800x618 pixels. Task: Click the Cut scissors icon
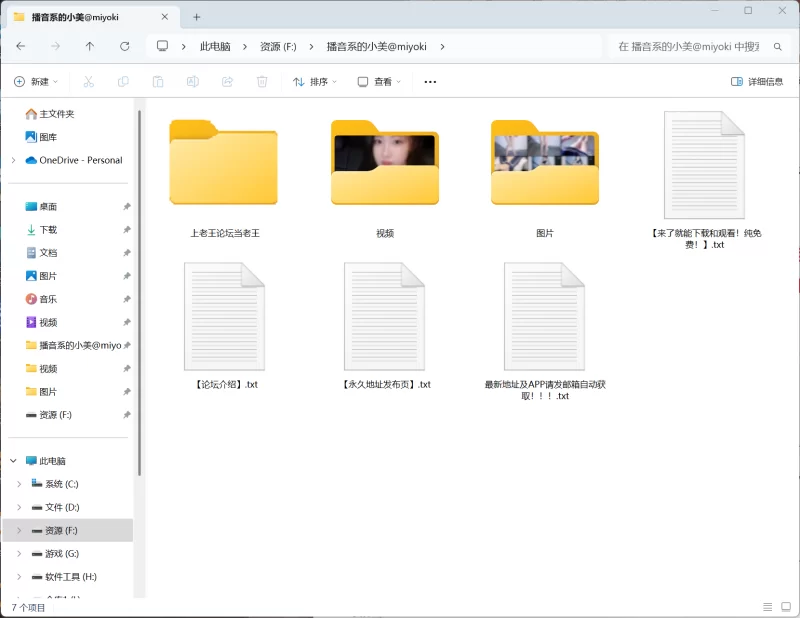pyautogui.click(x=89, y=82)
